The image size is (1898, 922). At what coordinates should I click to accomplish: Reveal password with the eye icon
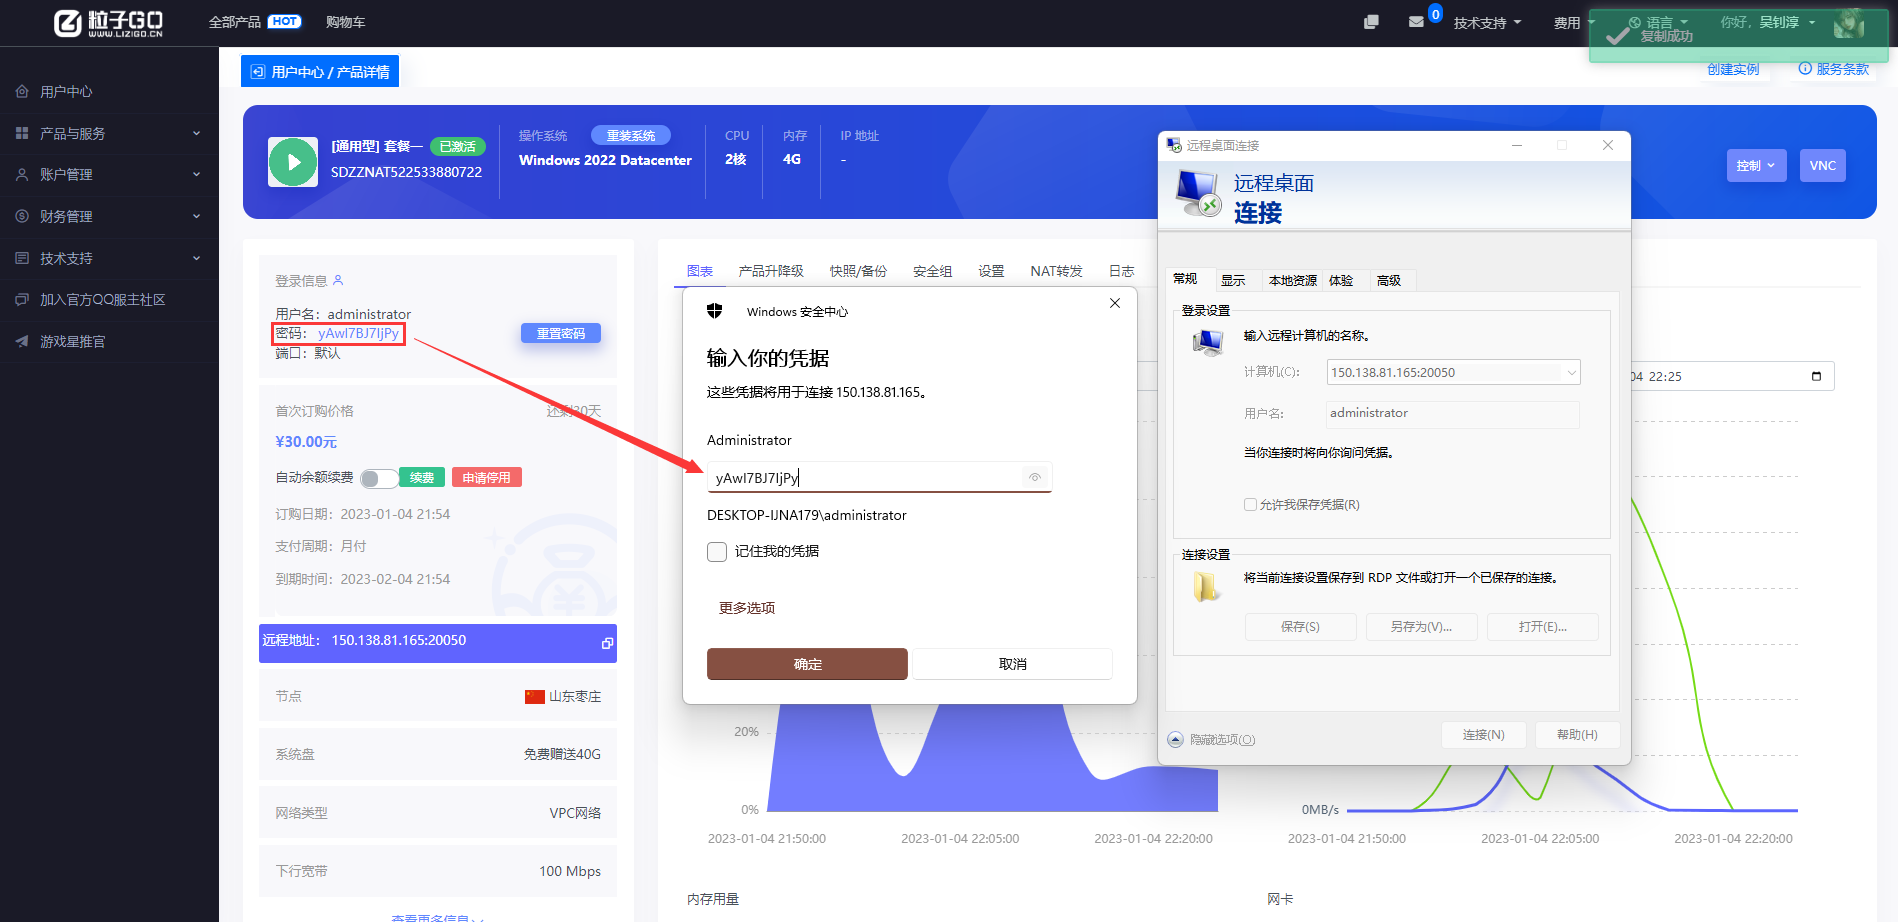pyautogui.click(x=1035, y=477)
